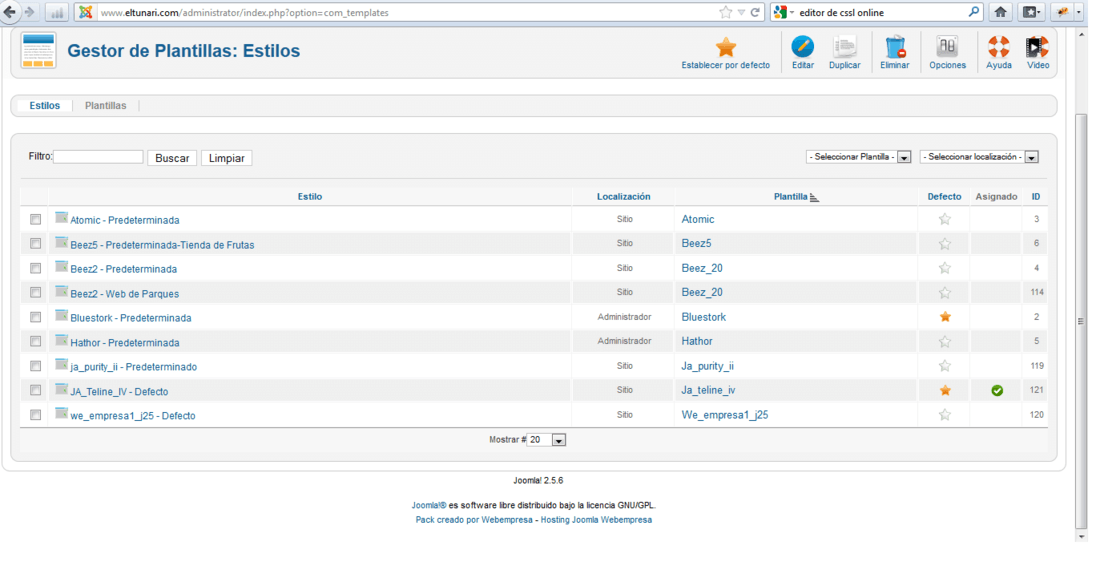
Task: Check the JA_Teline_IV - Defecto checkbox
Action: coord(36,391)
